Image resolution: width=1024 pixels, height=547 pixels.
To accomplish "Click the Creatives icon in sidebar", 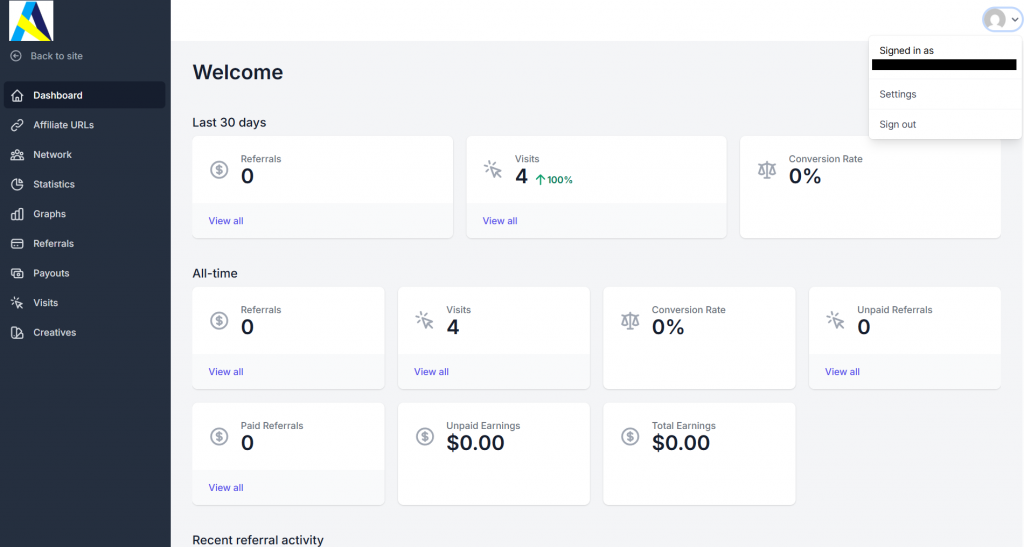I will (x=16, y=333).
